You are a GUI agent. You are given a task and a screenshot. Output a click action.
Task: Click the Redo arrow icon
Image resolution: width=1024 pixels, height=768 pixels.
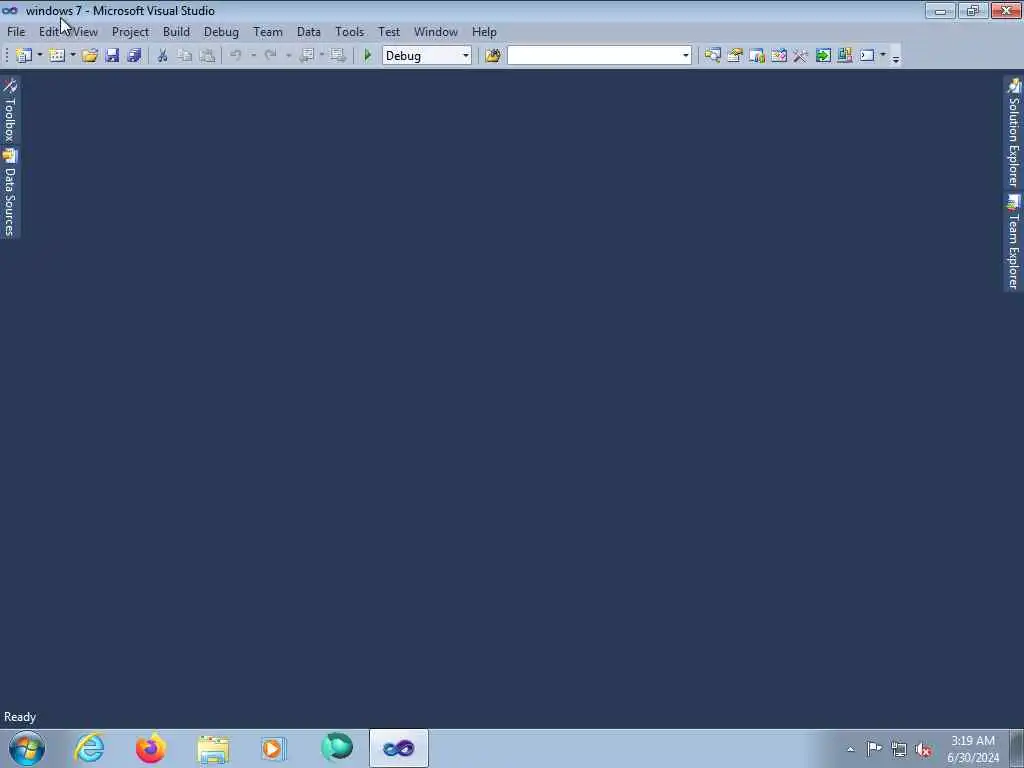tap(270, 56)
